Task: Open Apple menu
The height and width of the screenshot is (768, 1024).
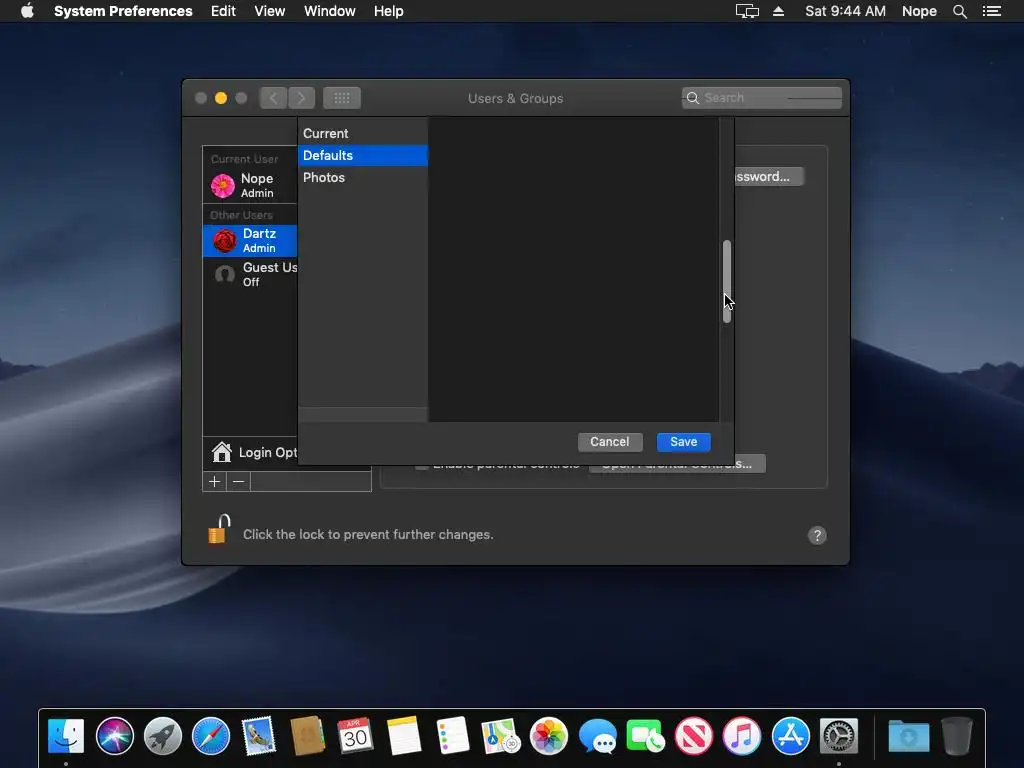Action: pos(27,11)
